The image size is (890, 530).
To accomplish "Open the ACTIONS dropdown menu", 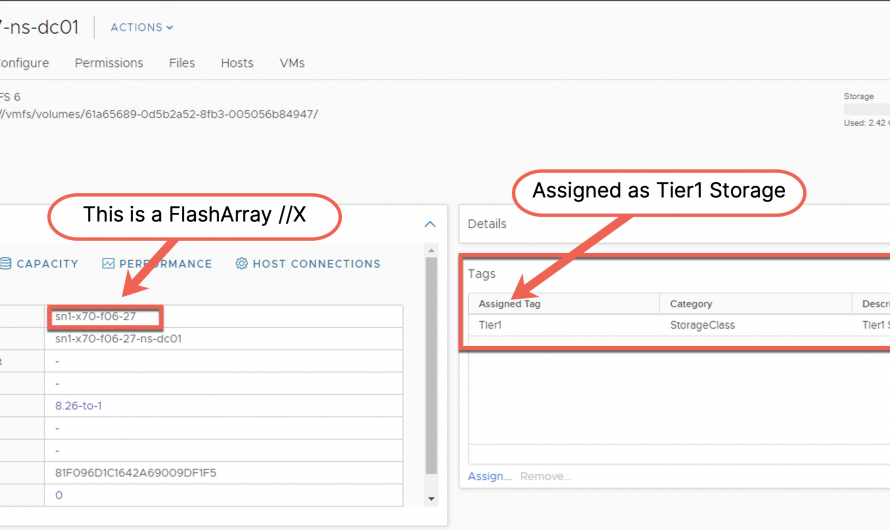I will (x=141, y=28).
